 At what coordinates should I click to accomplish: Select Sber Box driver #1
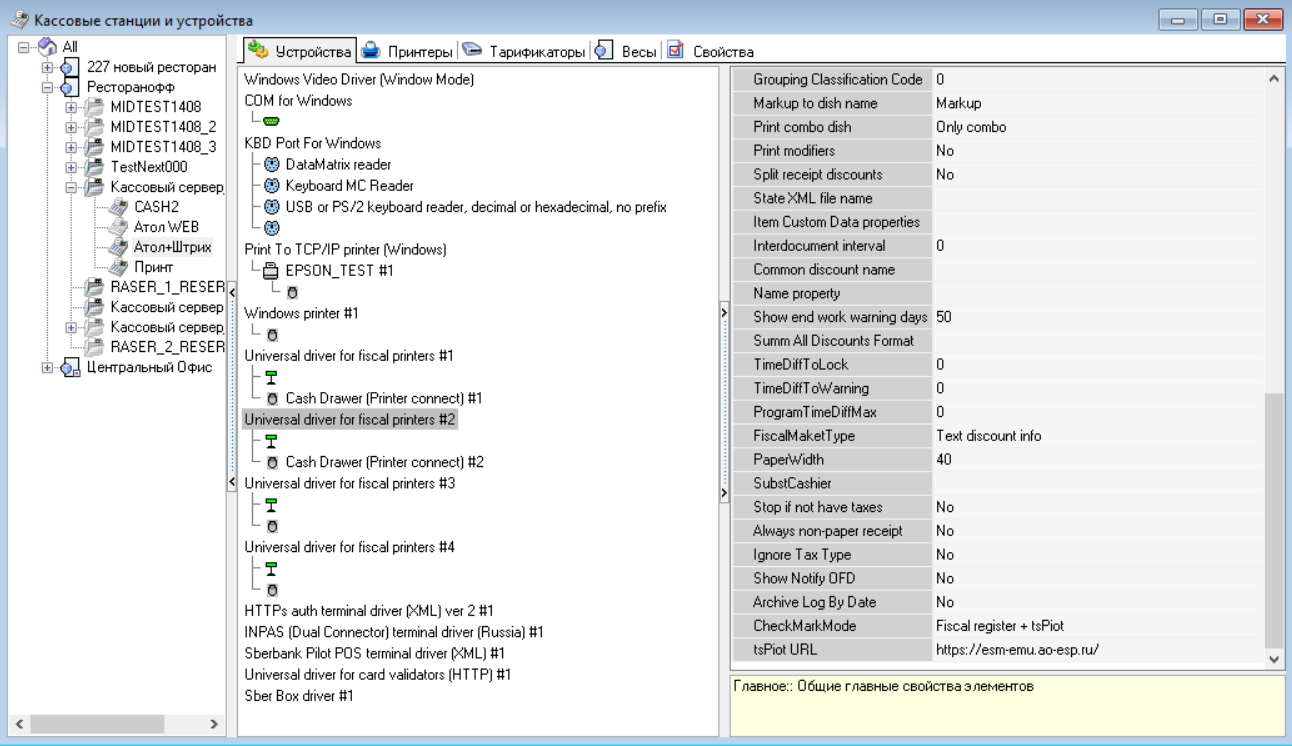click(299, 696)
